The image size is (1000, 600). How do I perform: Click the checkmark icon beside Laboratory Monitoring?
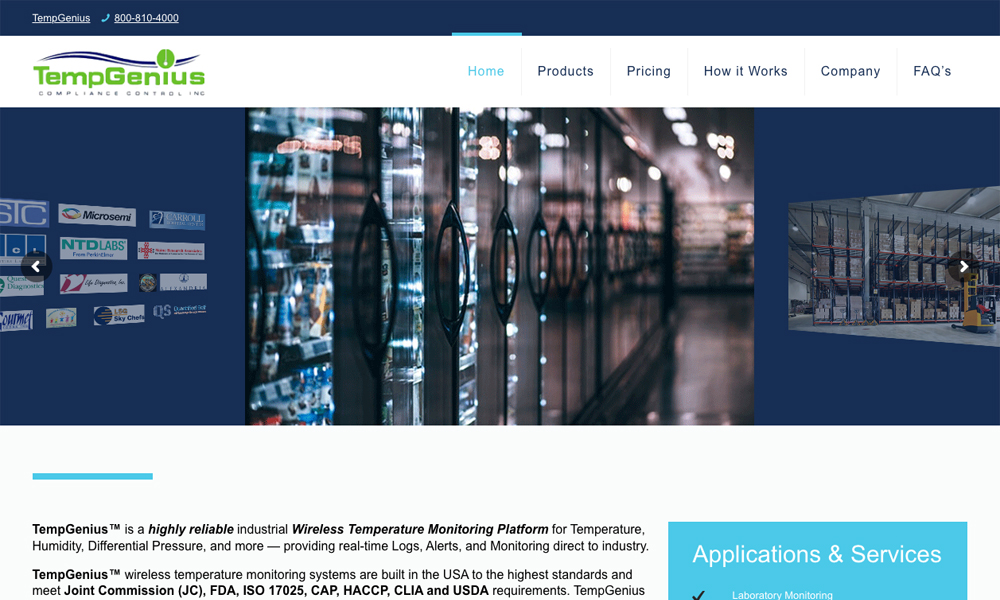point(698,595)
